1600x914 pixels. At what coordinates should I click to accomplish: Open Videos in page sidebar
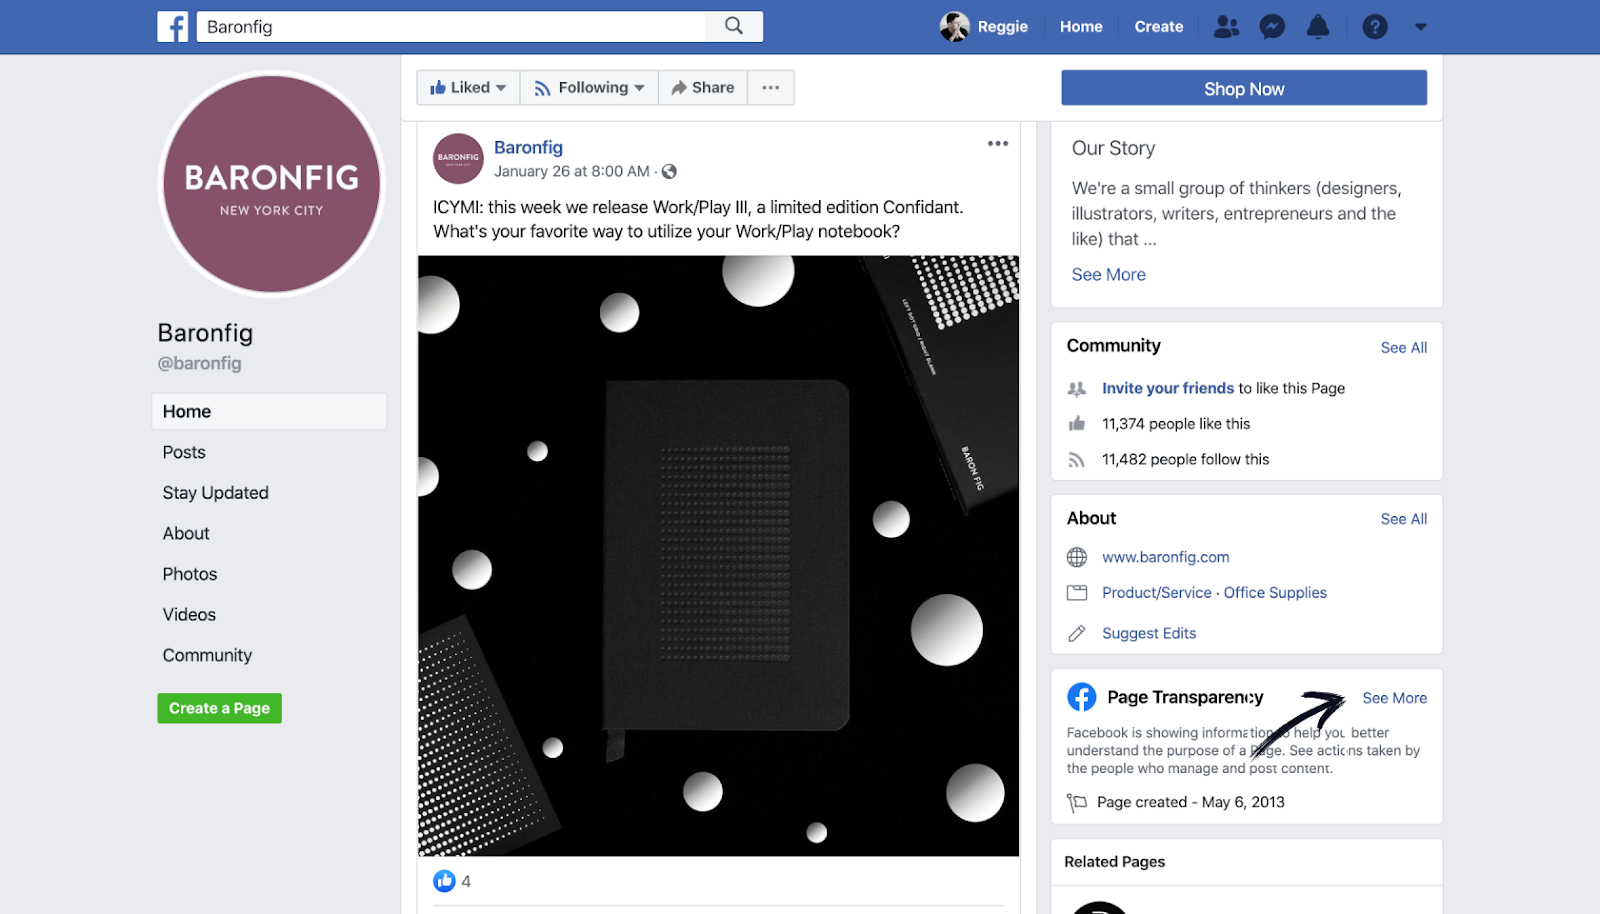click(x=189, y=615)
